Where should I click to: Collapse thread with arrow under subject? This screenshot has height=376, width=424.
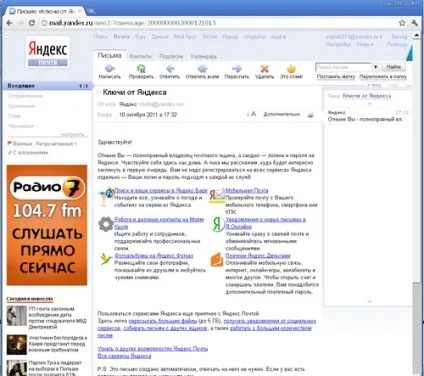coord(369,104)
